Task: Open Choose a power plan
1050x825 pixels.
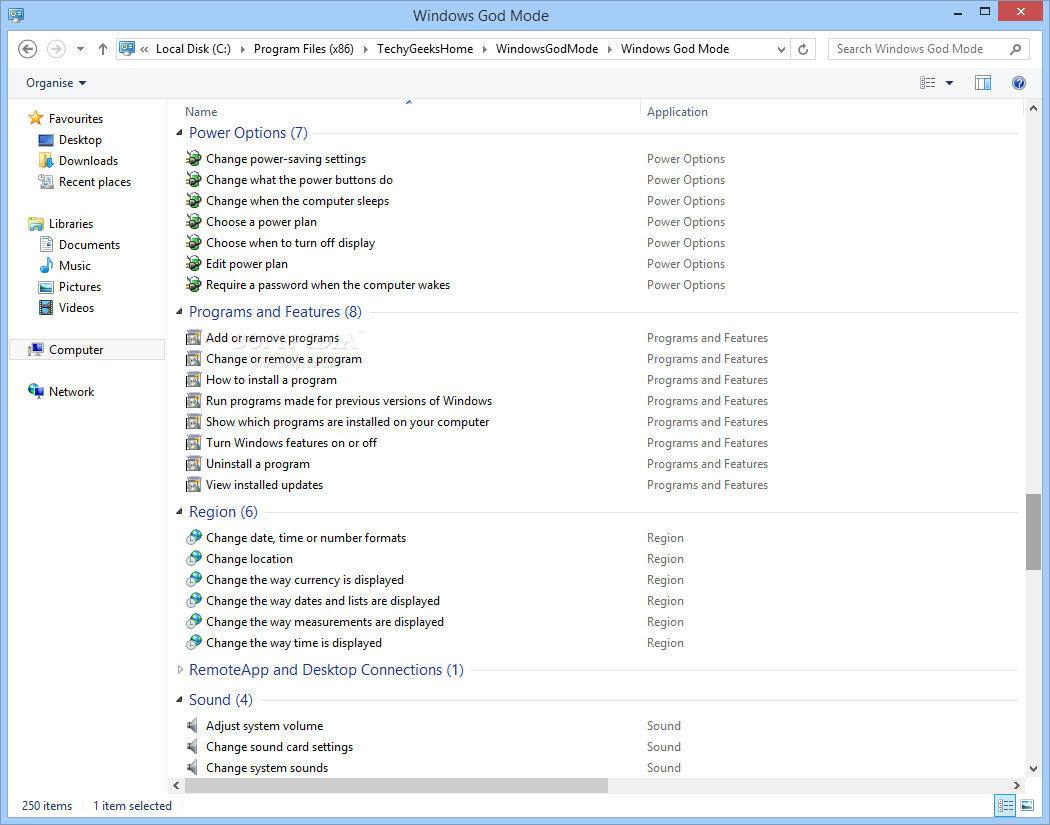Action: point(261,222)
